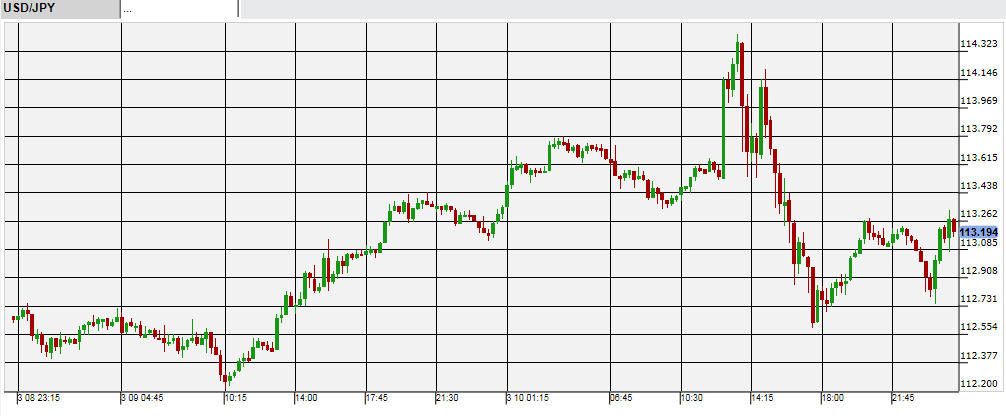Click the 112.554 price axis label
1006x416 pixels.
978,327
